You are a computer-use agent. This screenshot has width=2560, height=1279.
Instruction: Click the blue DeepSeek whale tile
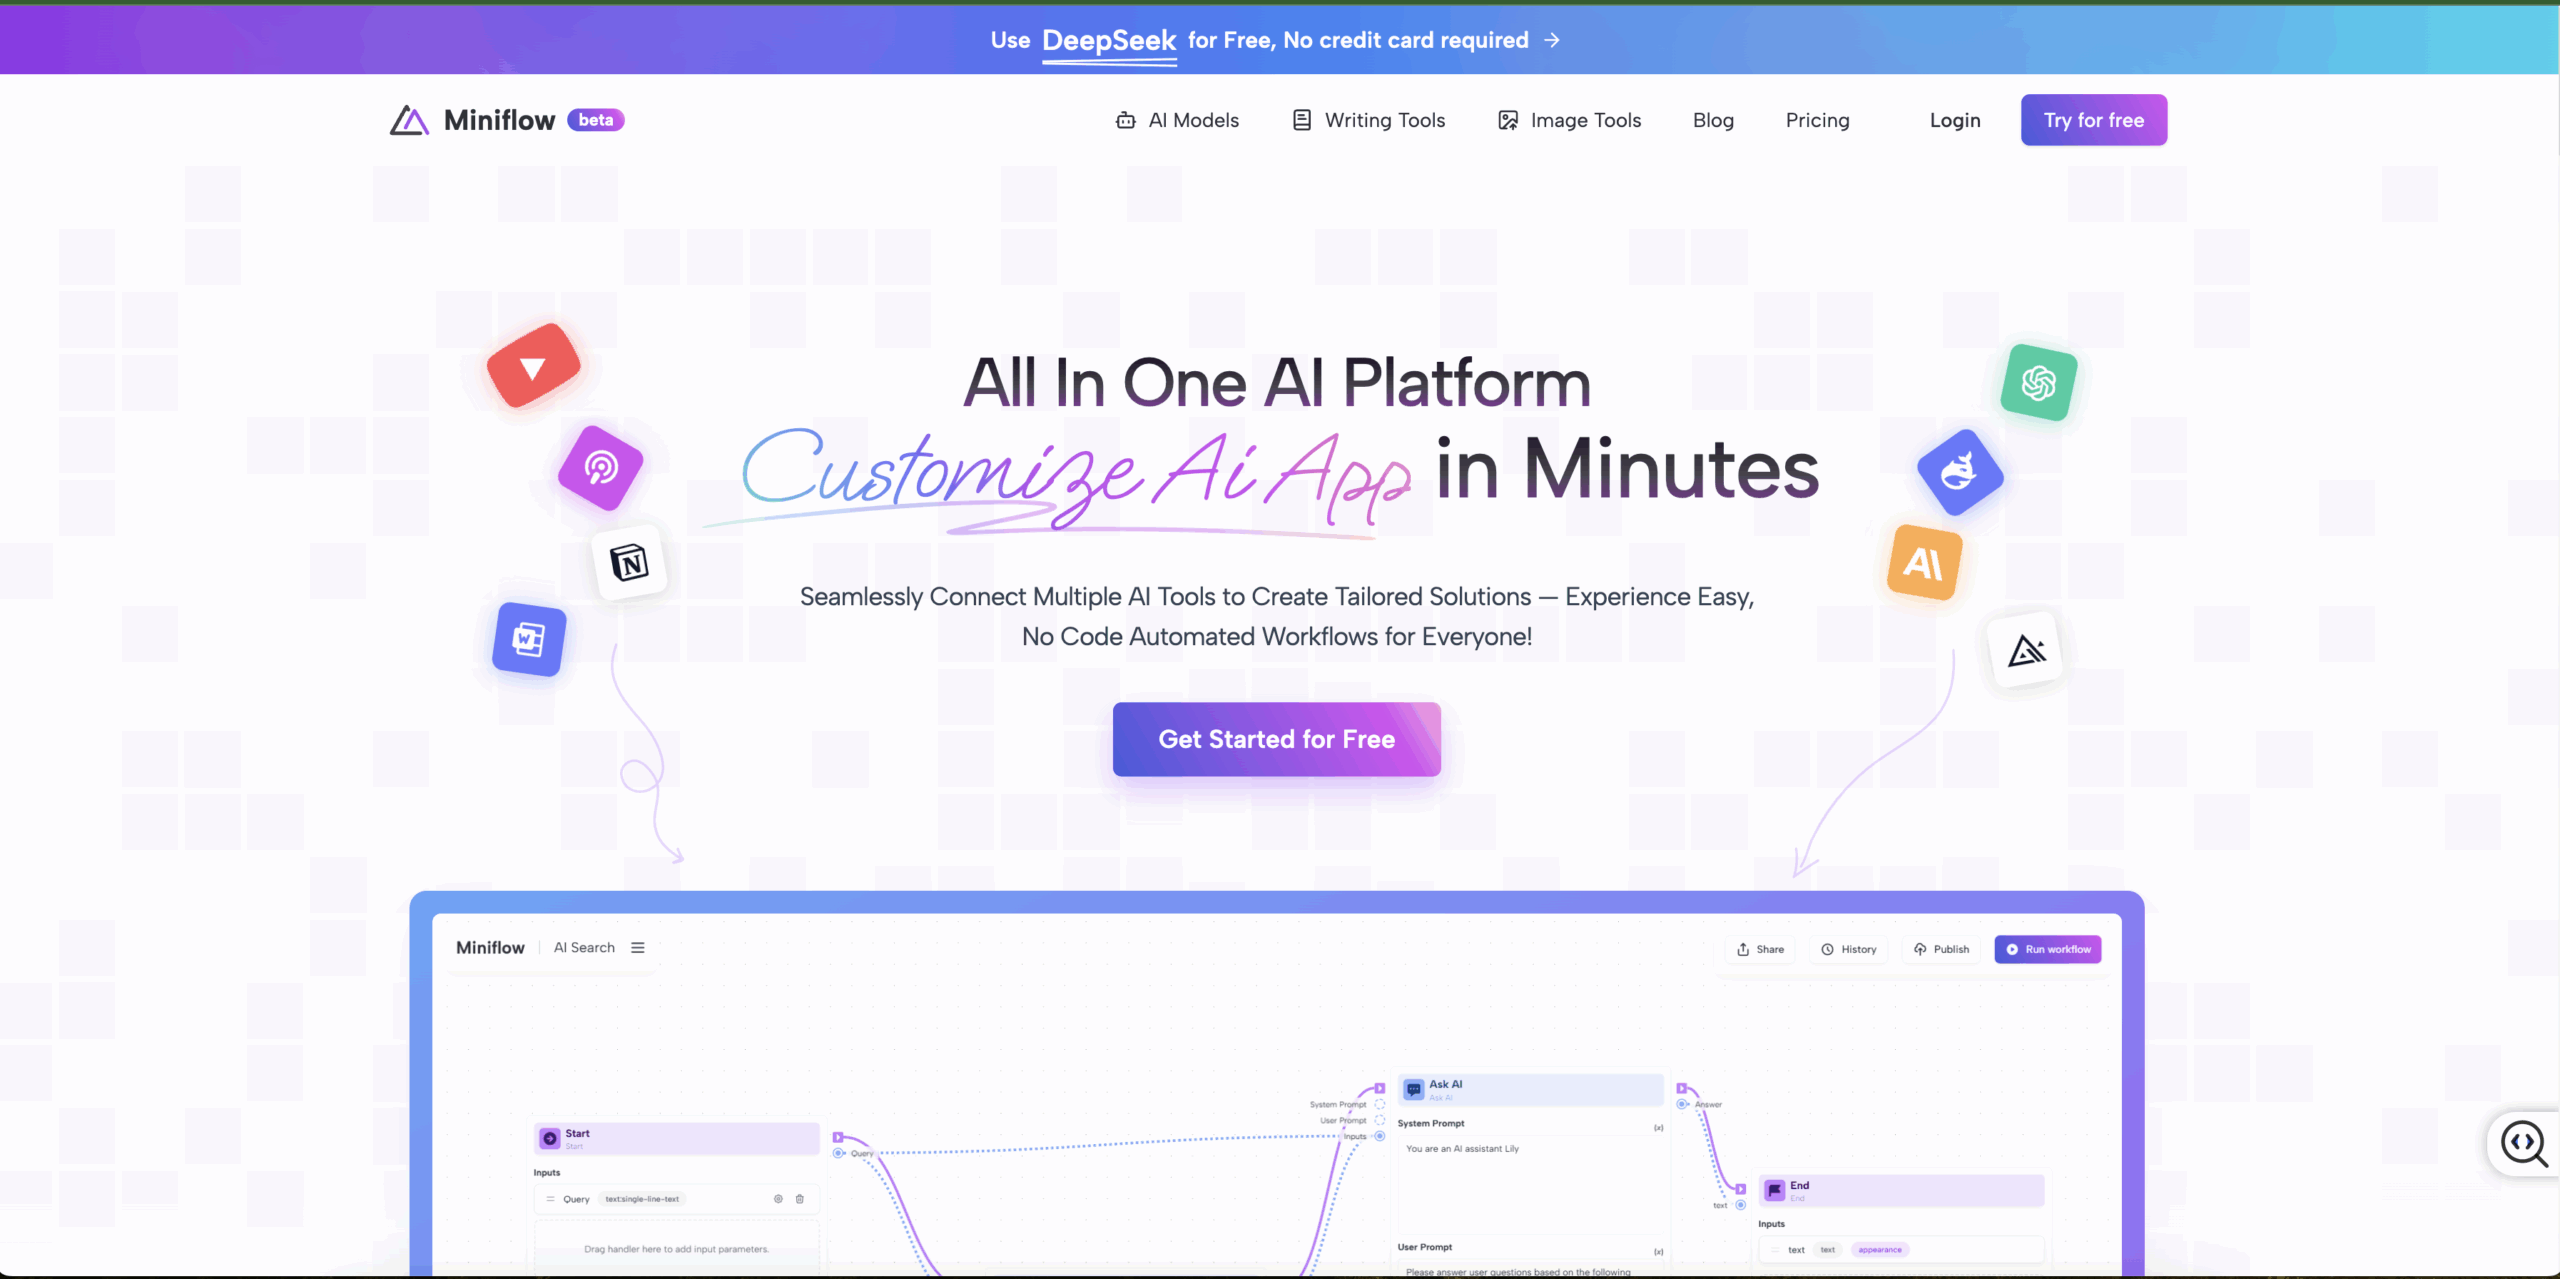tap(1960, 472)
